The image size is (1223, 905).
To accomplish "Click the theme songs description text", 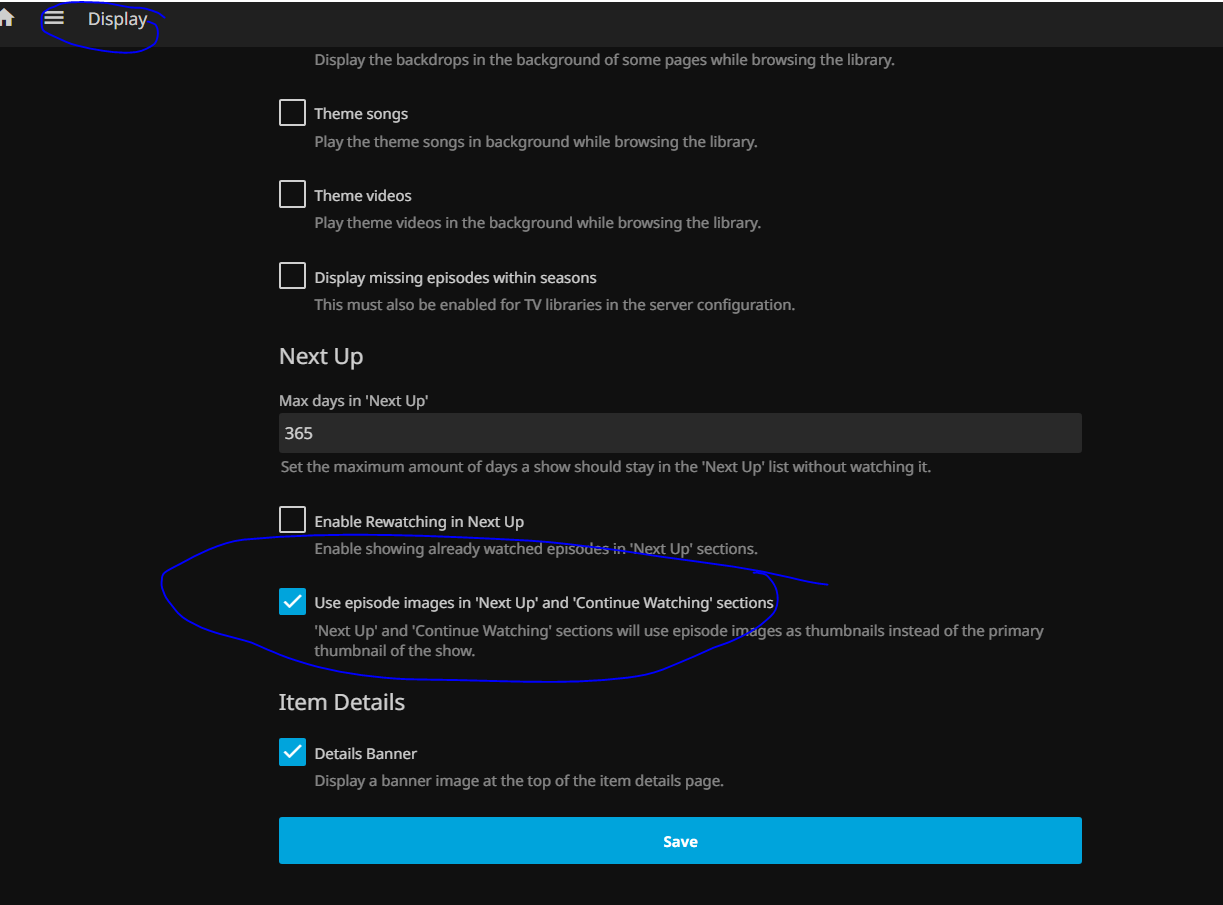I will tap(535, 142).
